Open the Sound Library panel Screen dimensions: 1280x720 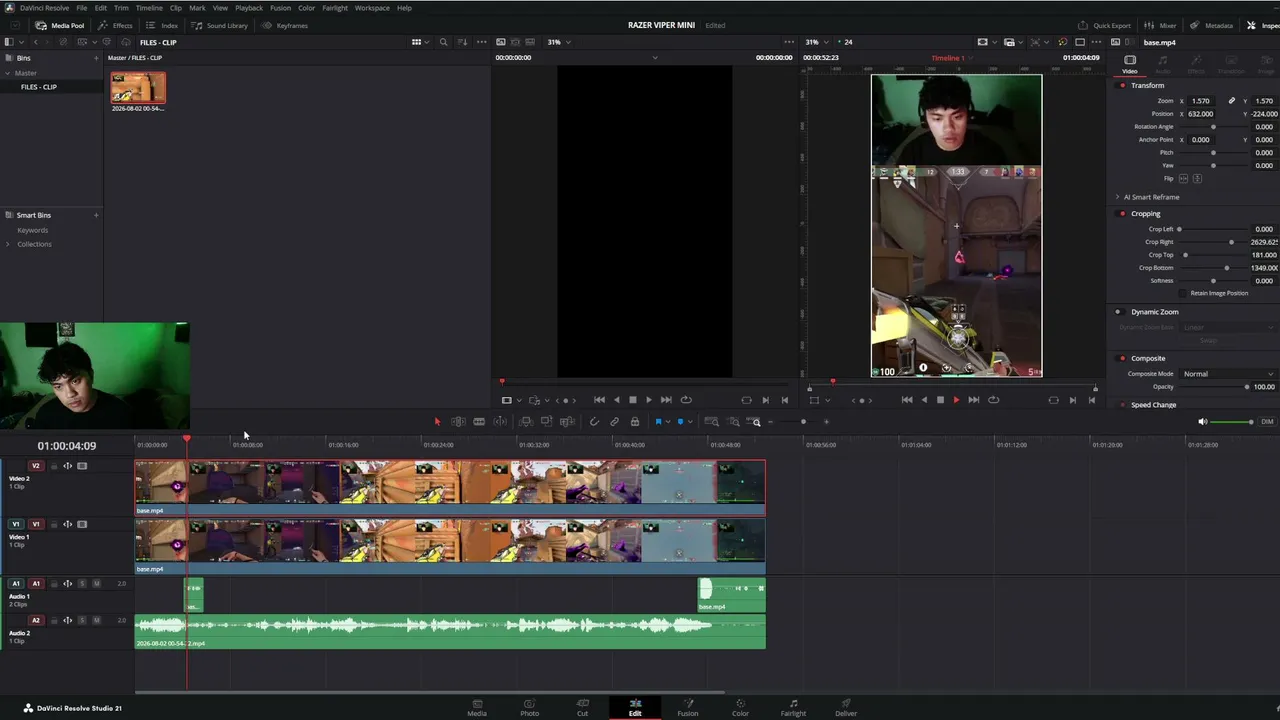(220, 25)
